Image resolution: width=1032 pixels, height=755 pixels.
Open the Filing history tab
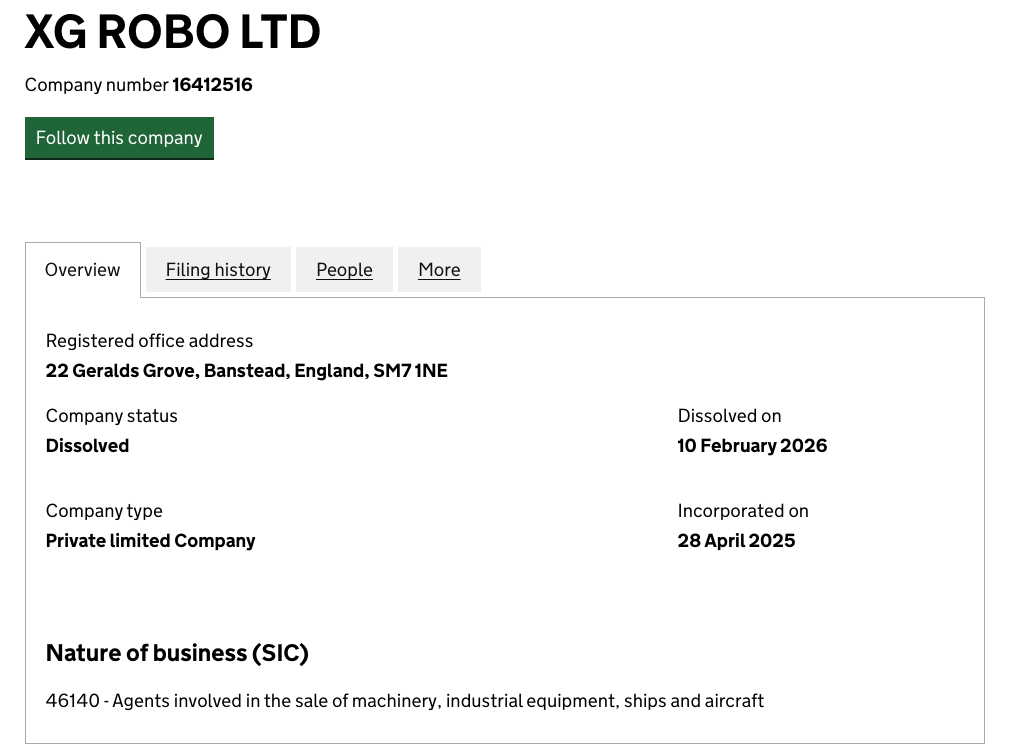click(x=218, y=270)
